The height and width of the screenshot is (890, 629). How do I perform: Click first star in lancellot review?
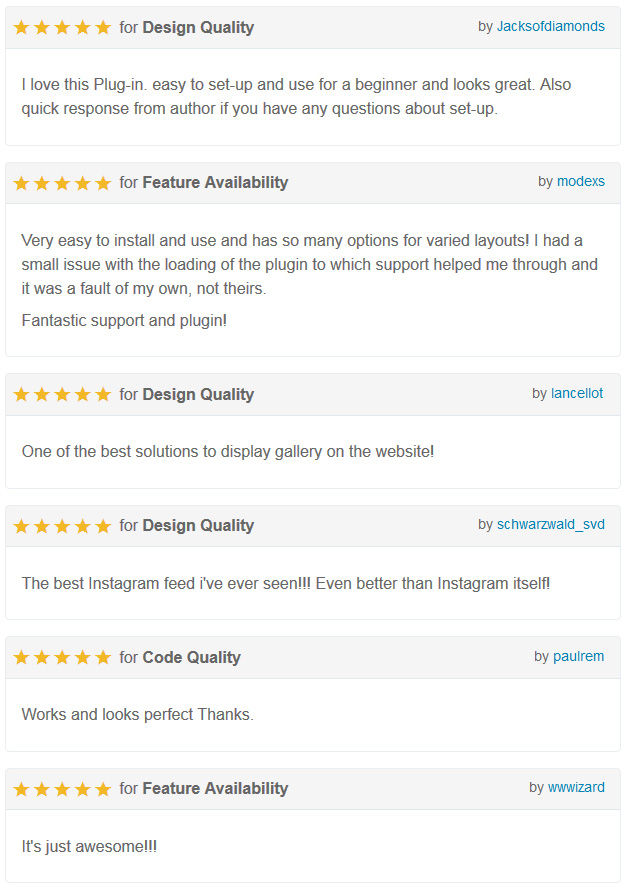[x=22, y=394]
